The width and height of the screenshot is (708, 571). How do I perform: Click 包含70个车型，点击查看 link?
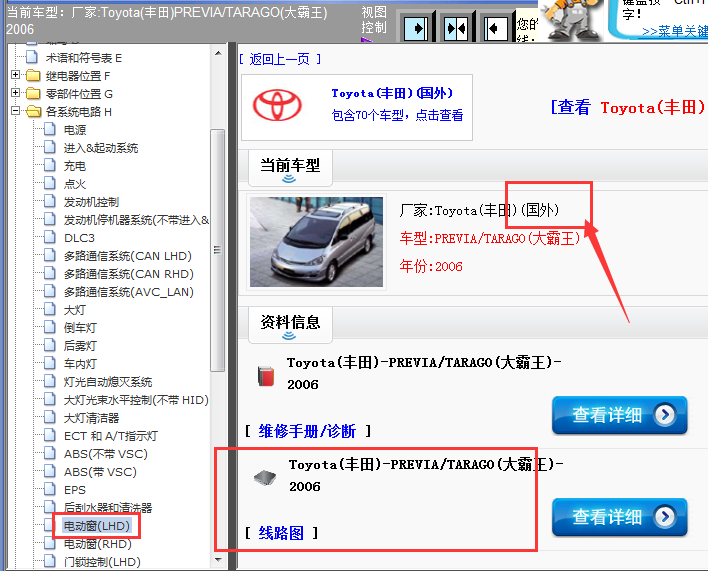click(x=397, y=116)
